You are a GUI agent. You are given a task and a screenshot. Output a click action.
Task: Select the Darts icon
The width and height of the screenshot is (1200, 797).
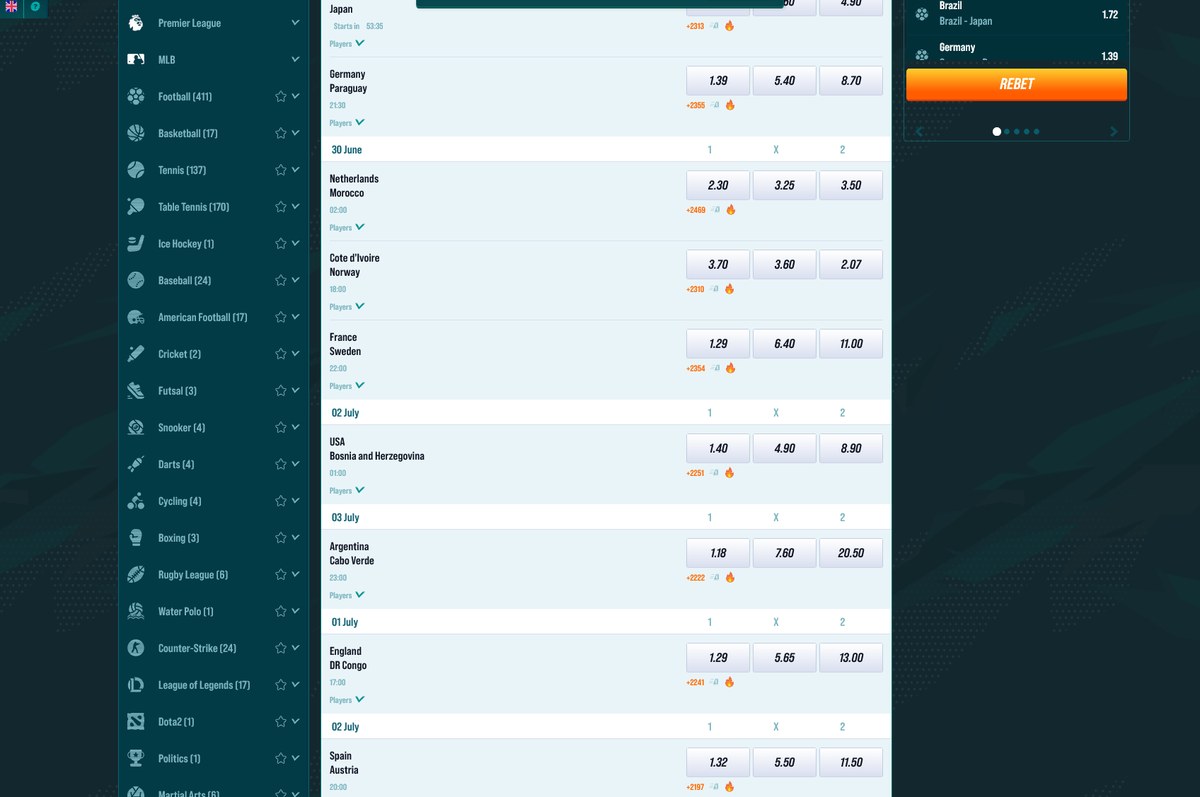point(136,464)
